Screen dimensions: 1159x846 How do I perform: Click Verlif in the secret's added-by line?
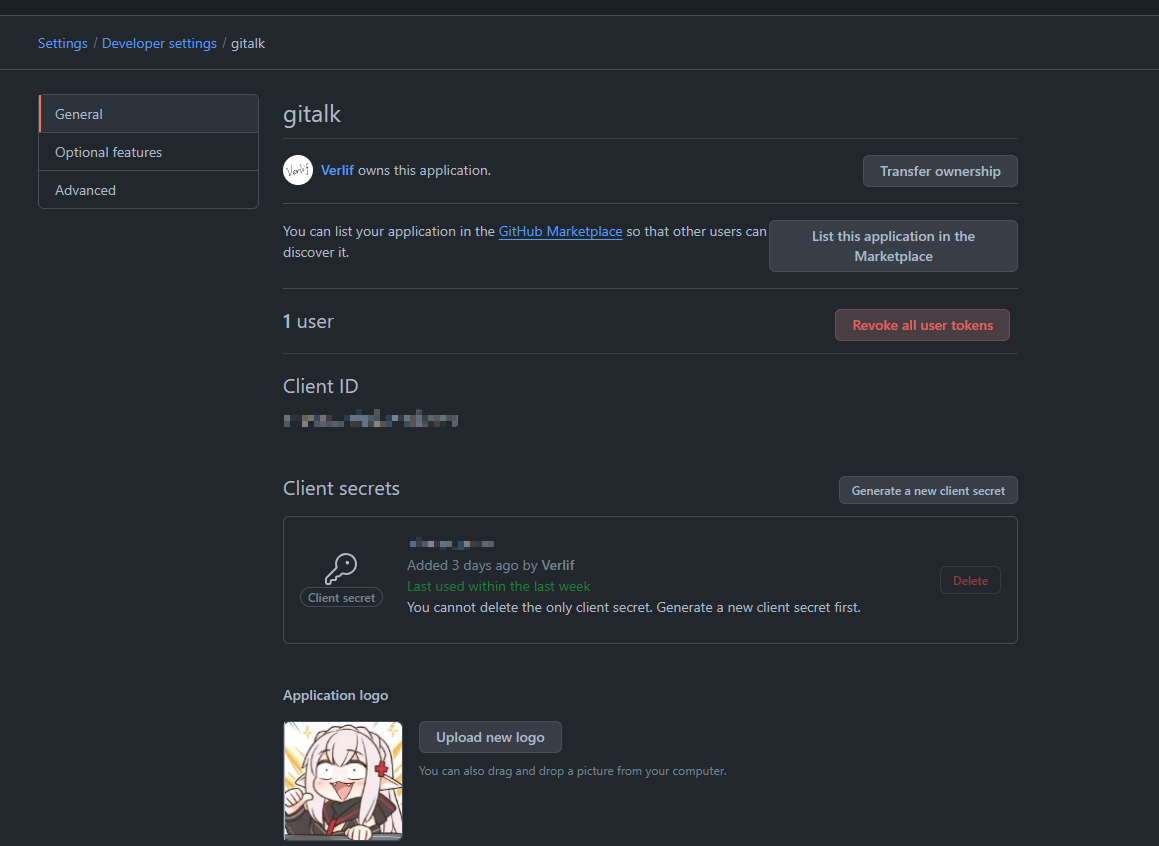point(558,565)
